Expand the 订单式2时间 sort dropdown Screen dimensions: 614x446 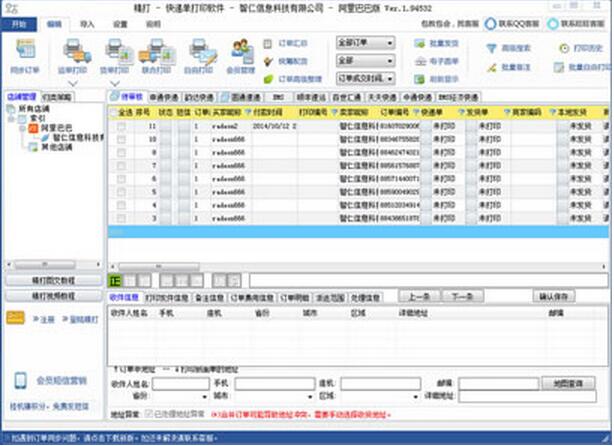click(x=365, y=77)
